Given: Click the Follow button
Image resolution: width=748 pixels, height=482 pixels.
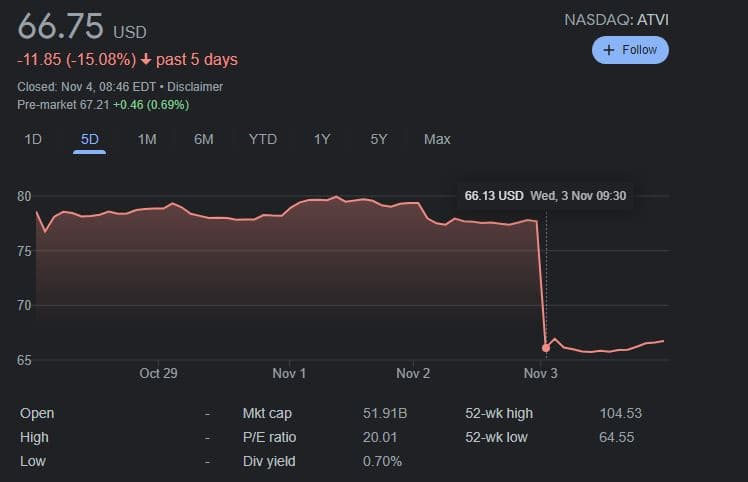Looking at the screenshot, I should click(630, 50).
